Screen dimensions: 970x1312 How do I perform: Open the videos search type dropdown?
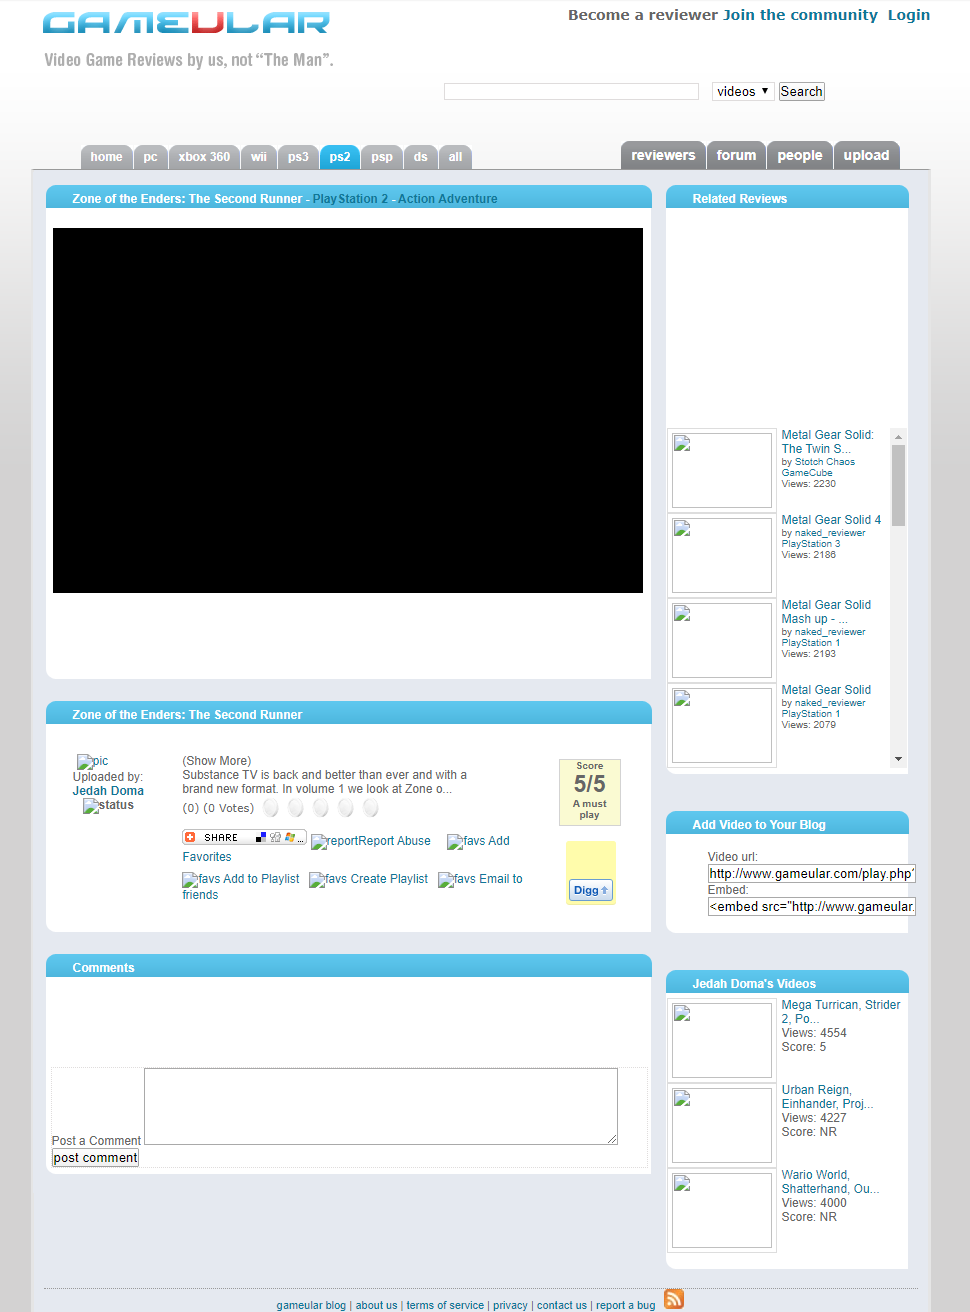(742, 92)
